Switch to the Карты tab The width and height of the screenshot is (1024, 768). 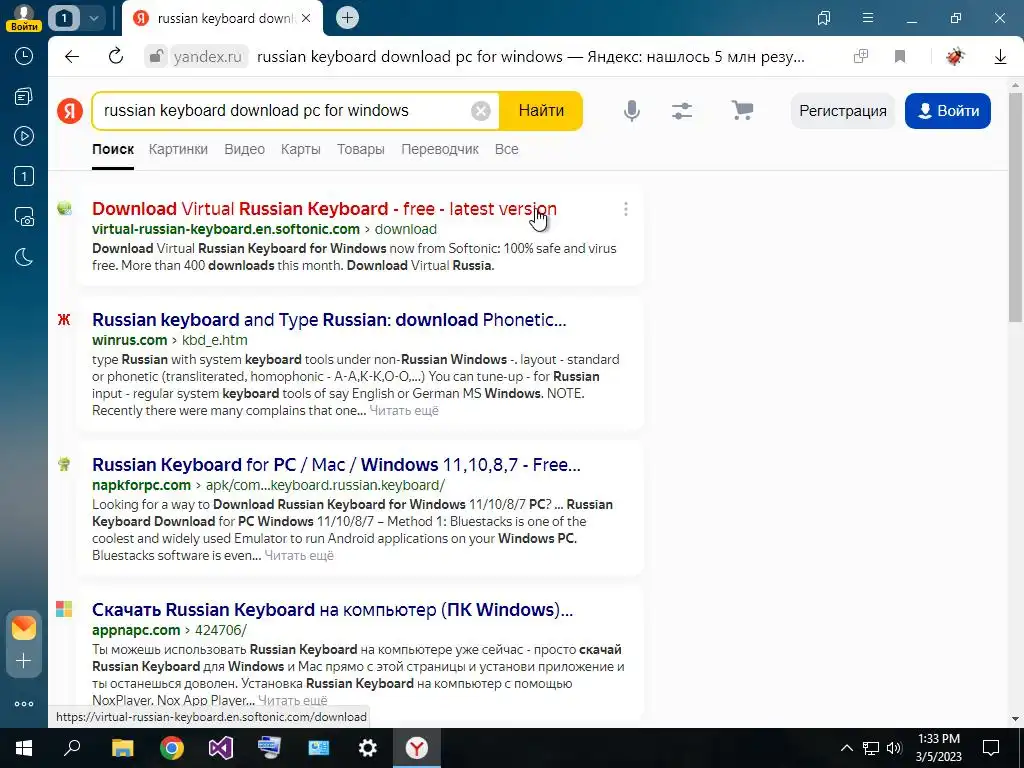(300, 149)
